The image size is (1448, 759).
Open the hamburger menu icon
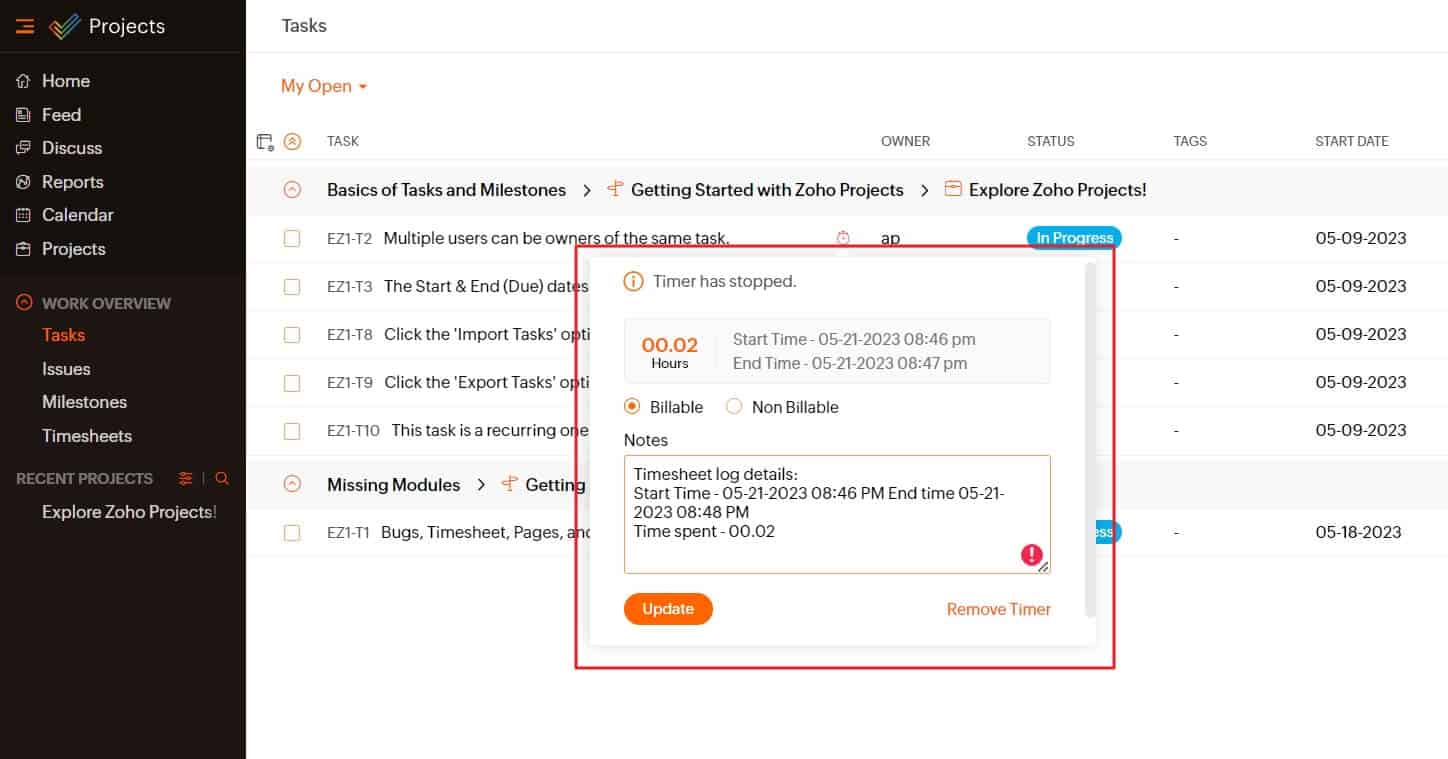[25, 26]
